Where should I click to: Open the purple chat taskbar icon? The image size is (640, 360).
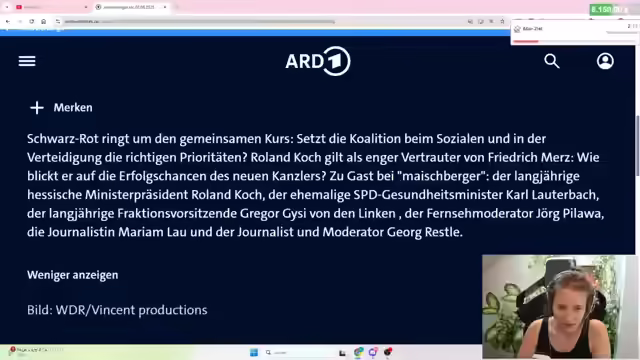tap(373, 353)
